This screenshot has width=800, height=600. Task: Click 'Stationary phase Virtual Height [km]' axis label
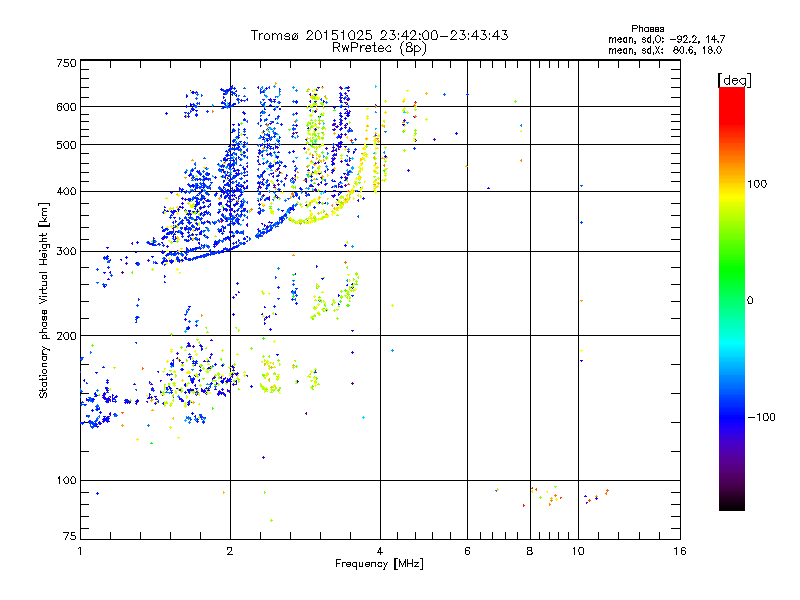pyautogui.click(x=44, y=300)
